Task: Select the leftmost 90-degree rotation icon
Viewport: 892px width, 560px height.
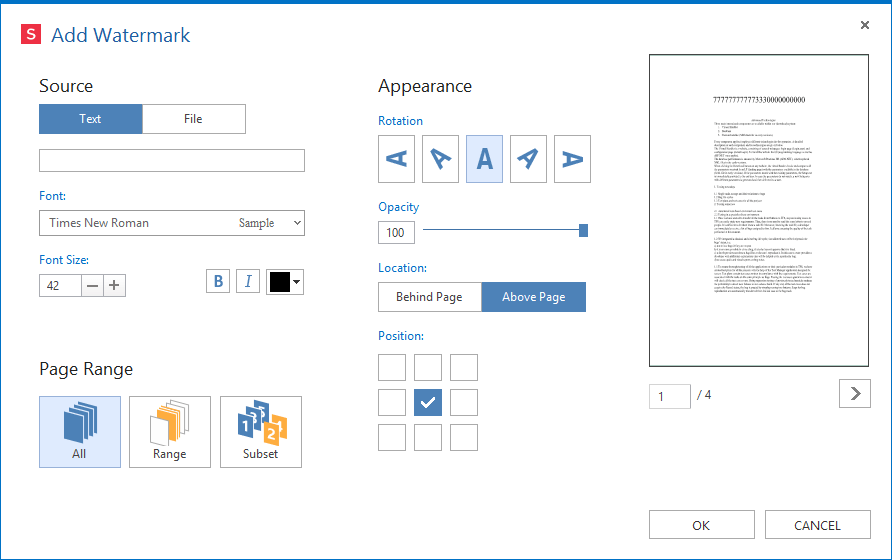Action: (x=396, y=159)
